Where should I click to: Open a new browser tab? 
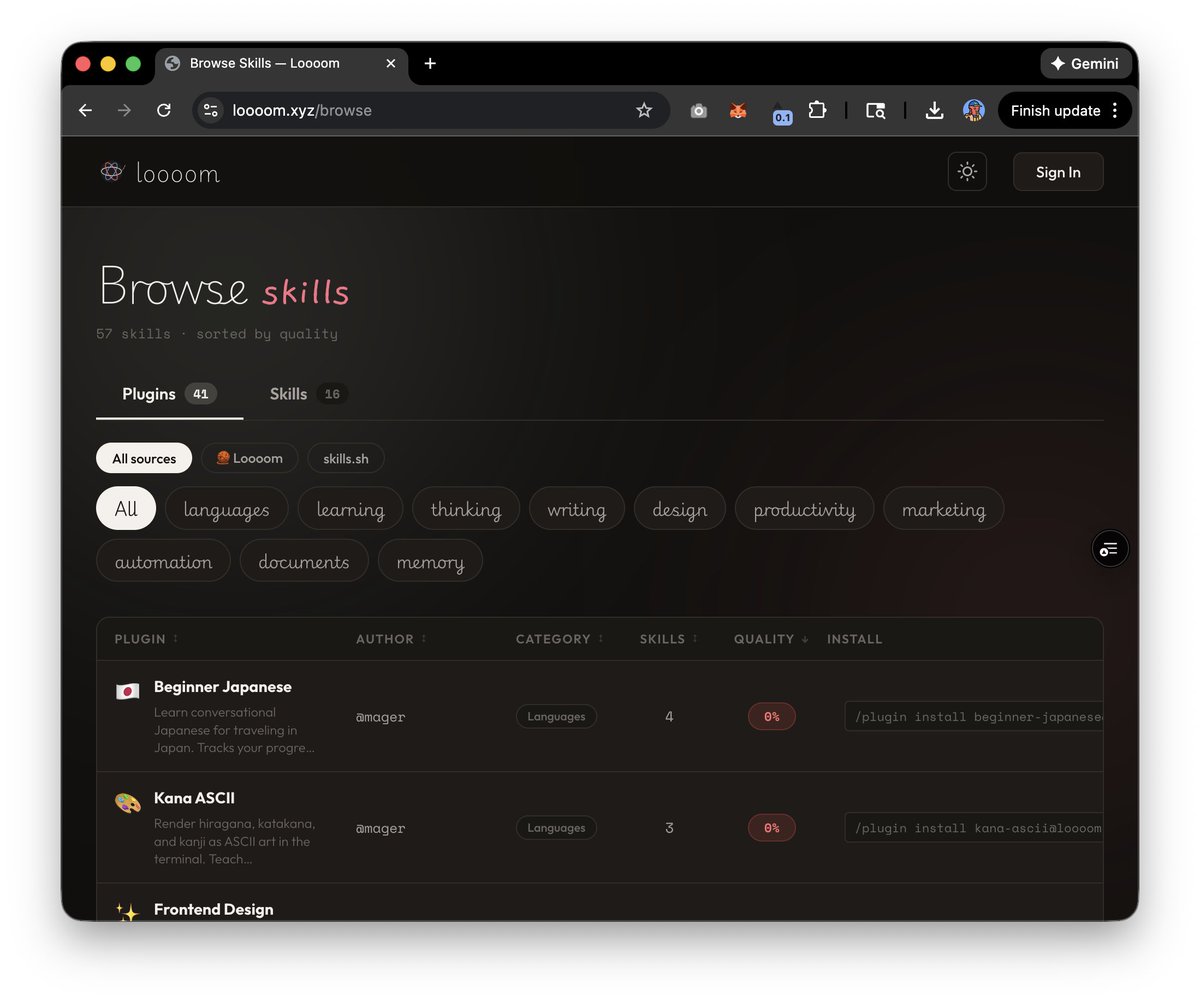click(430, 63)
